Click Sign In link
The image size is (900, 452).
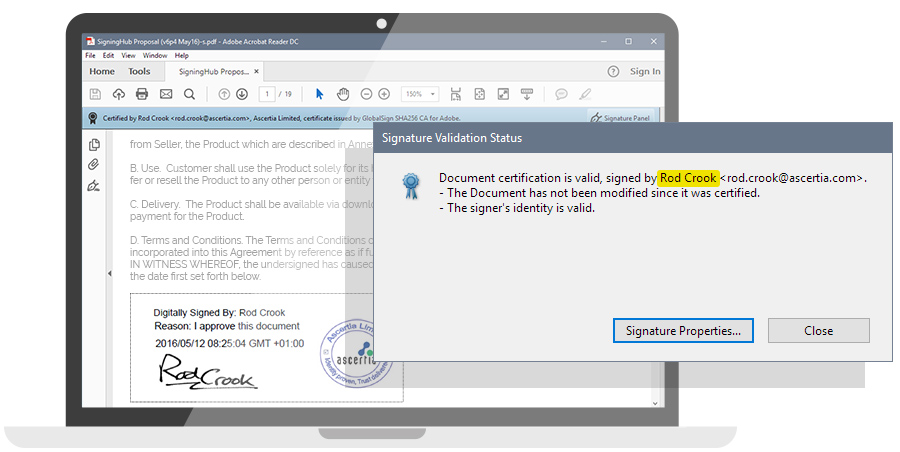pos(645,71)
